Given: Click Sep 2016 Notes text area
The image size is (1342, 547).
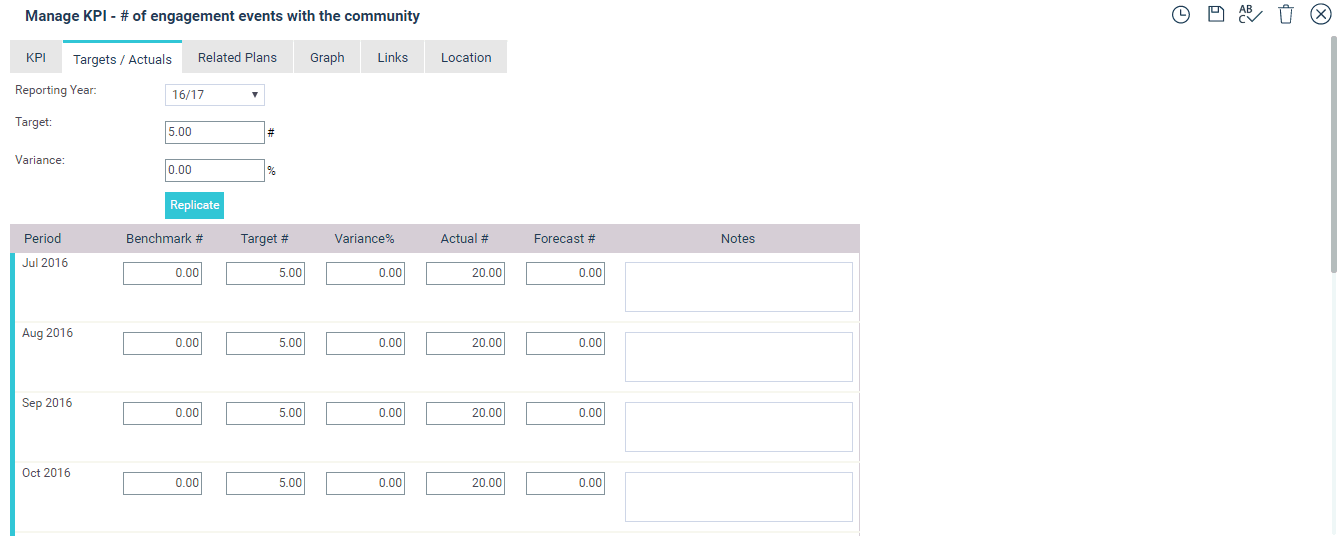Looking at the screenshot, I should click(x=739, y=427).
